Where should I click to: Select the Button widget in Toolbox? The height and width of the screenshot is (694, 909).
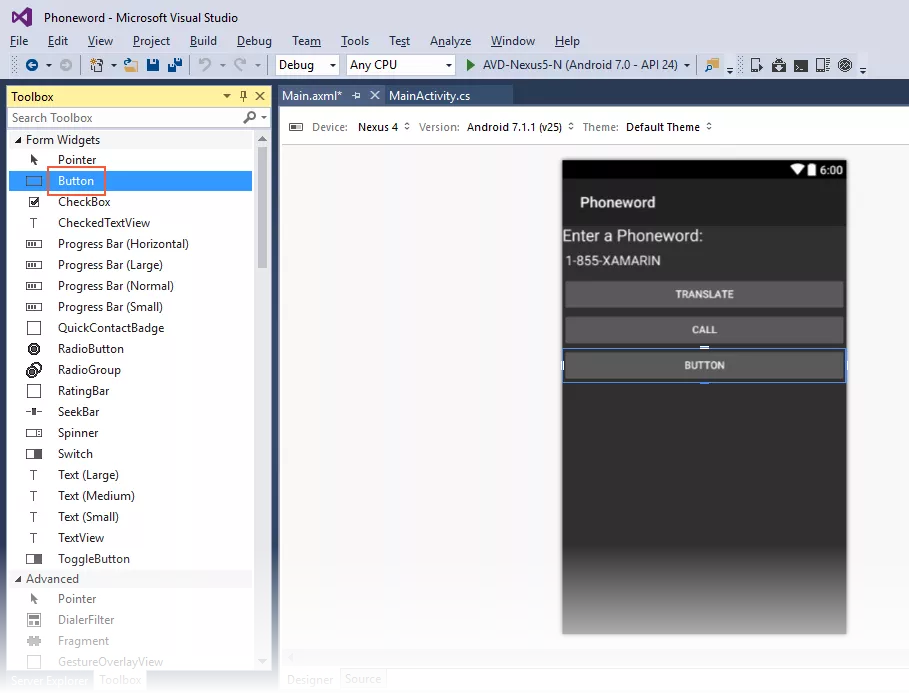131,181
